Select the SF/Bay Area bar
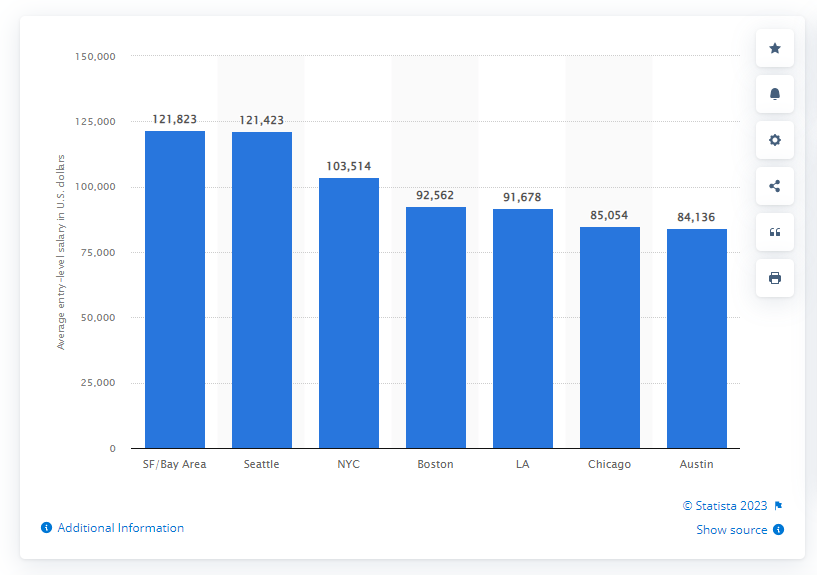This screenshot has height=575, width=817. (175, 290)
